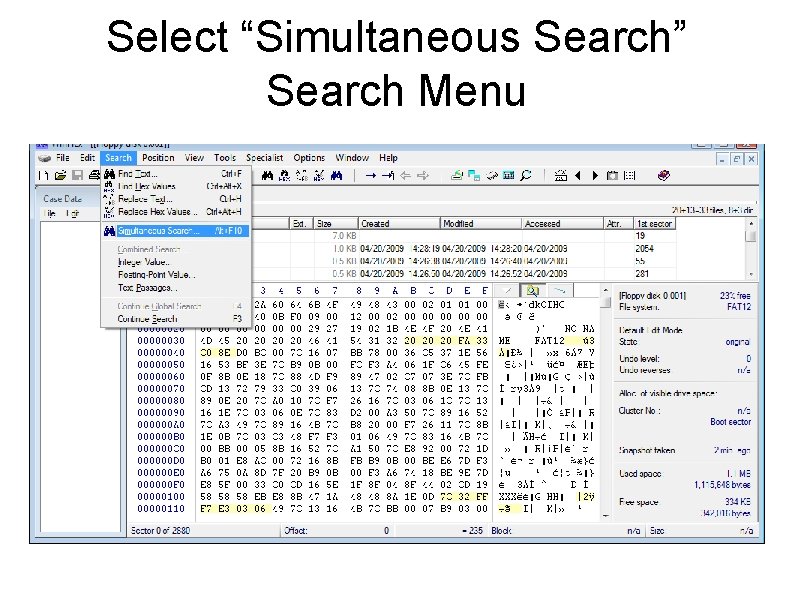Click the disk icon left of File menu
The height and width of the screenshot is (596, 794).
tap(45, 158)
